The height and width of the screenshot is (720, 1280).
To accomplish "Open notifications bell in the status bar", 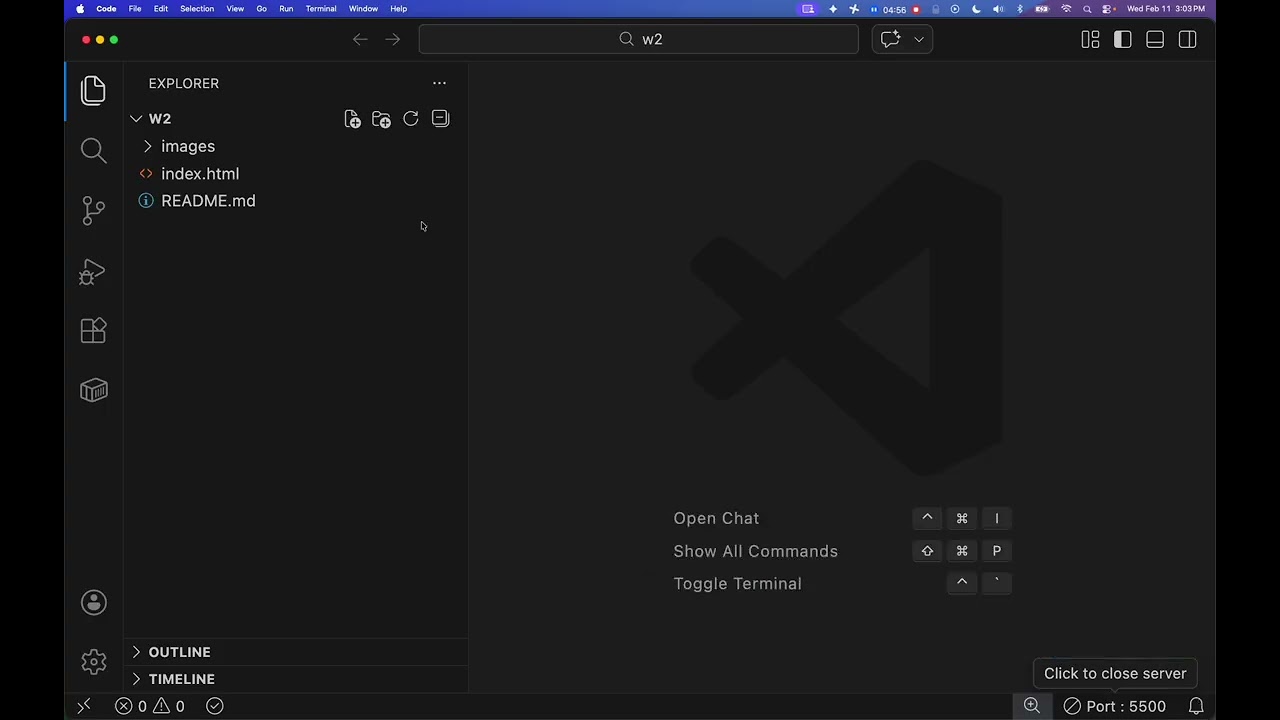I will [x=1196, y=706].
